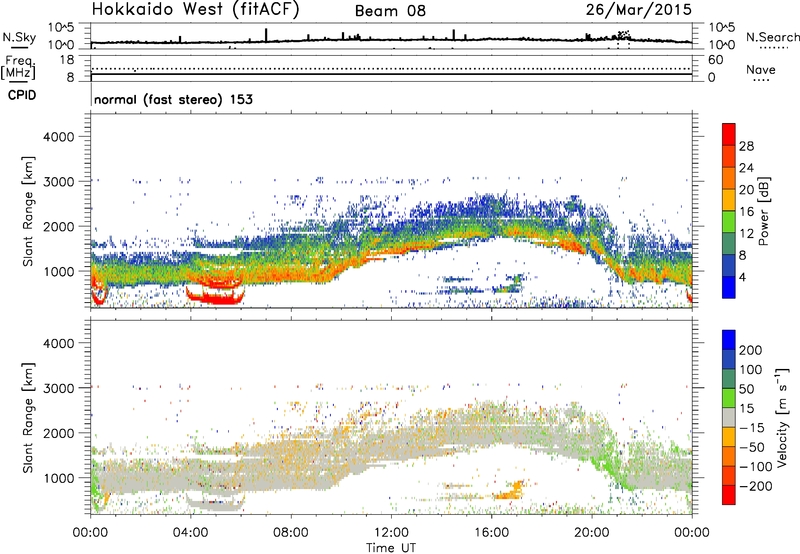Click the 'N.Search' legend label
This screenshot has height=554, width=800.
tap(772, 37)
